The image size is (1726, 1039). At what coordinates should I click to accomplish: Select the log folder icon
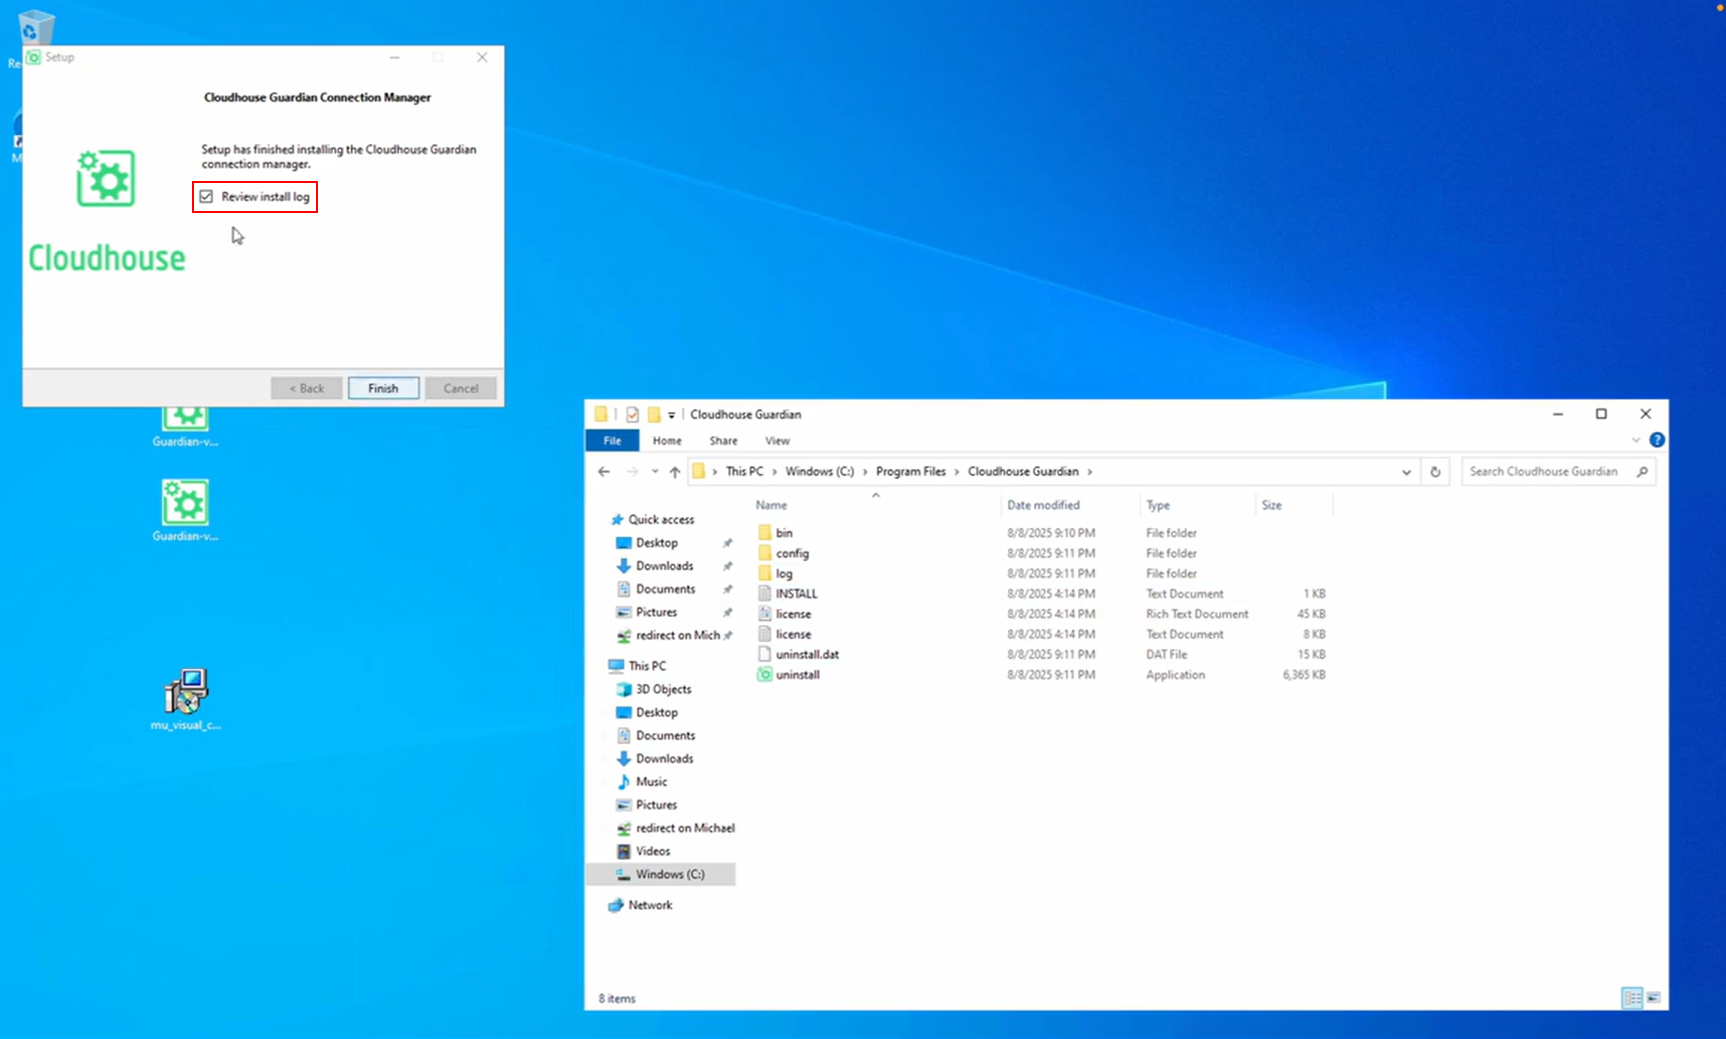765,574
